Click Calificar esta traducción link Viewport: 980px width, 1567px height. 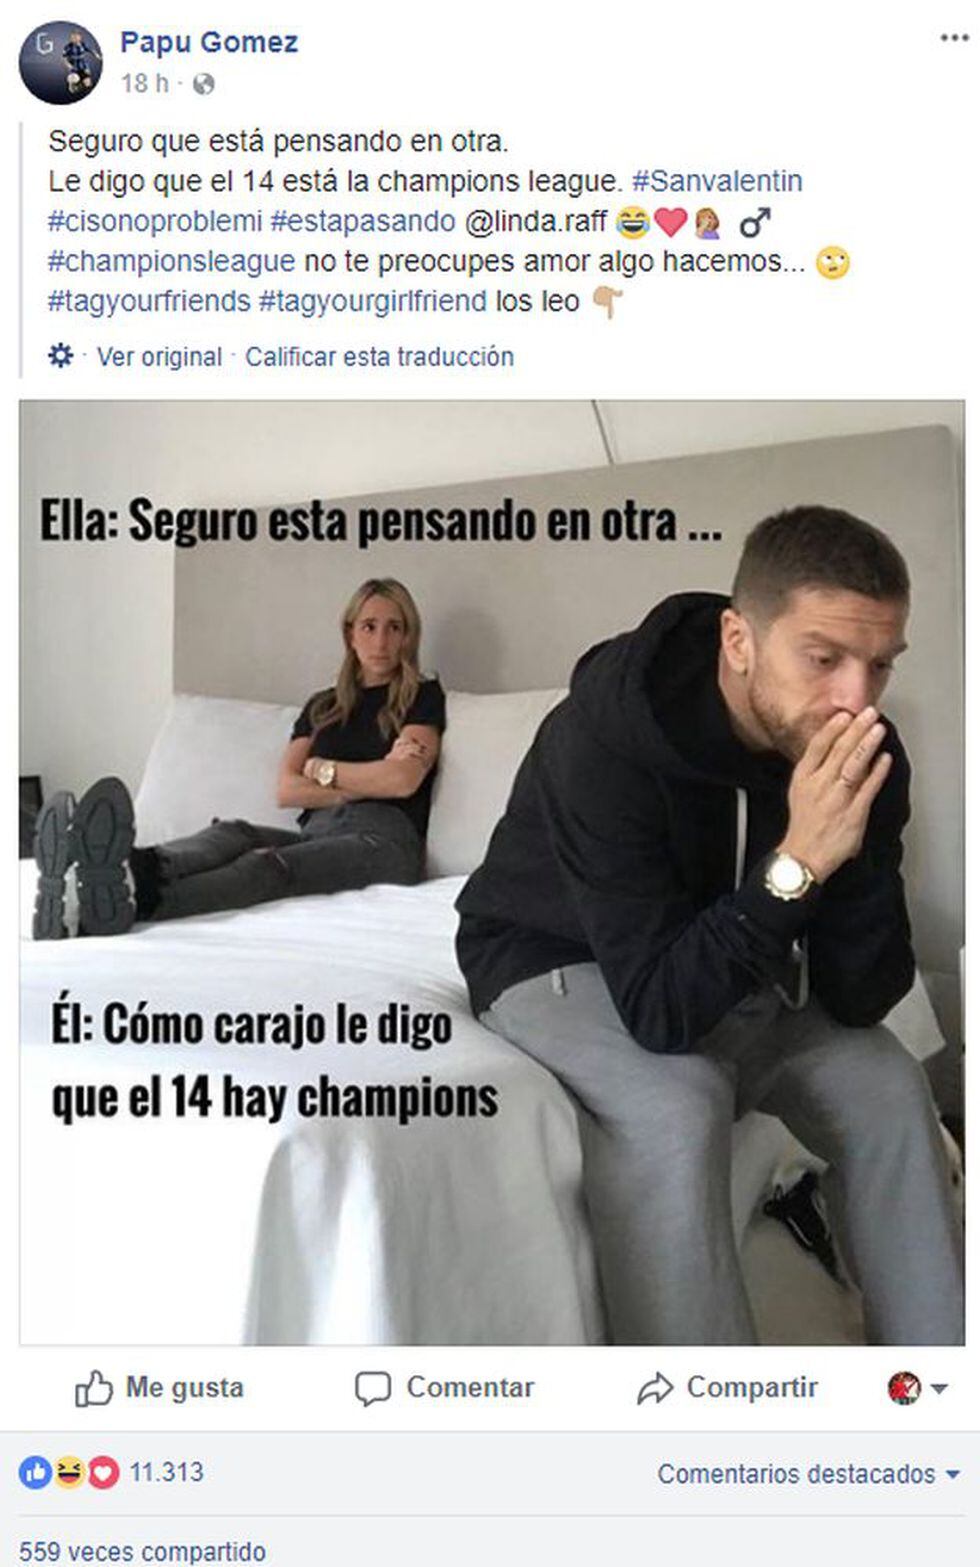tap(379, 357)
